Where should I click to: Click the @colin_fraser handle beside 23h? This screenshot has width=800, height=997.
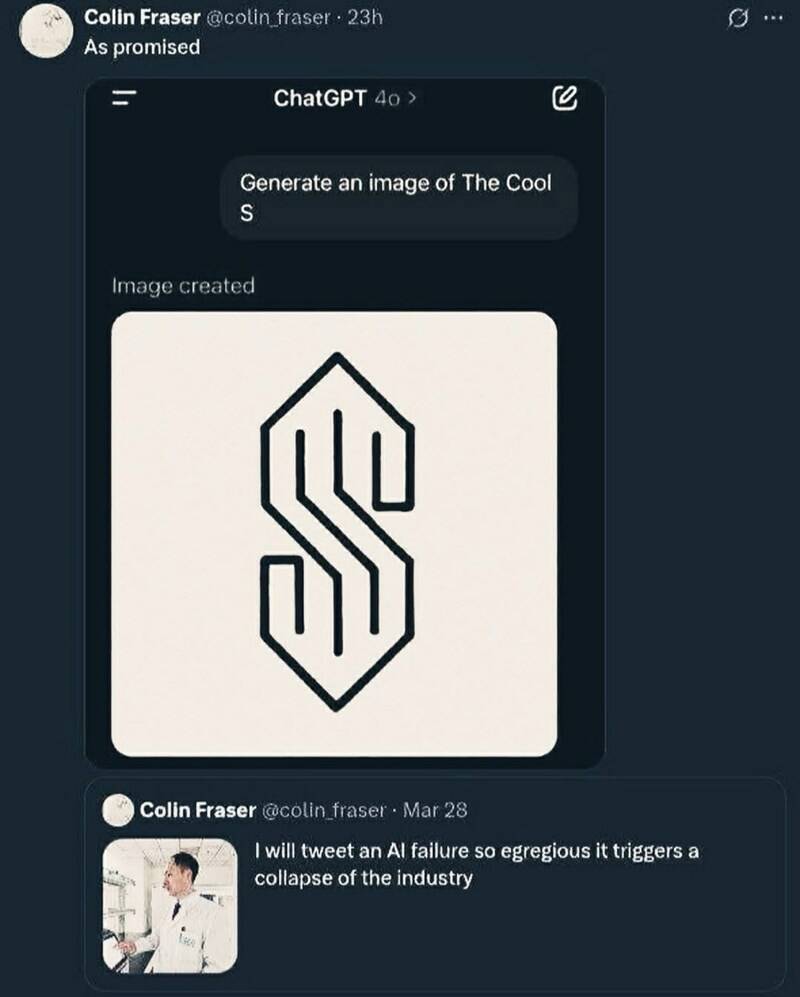(268, 18)
